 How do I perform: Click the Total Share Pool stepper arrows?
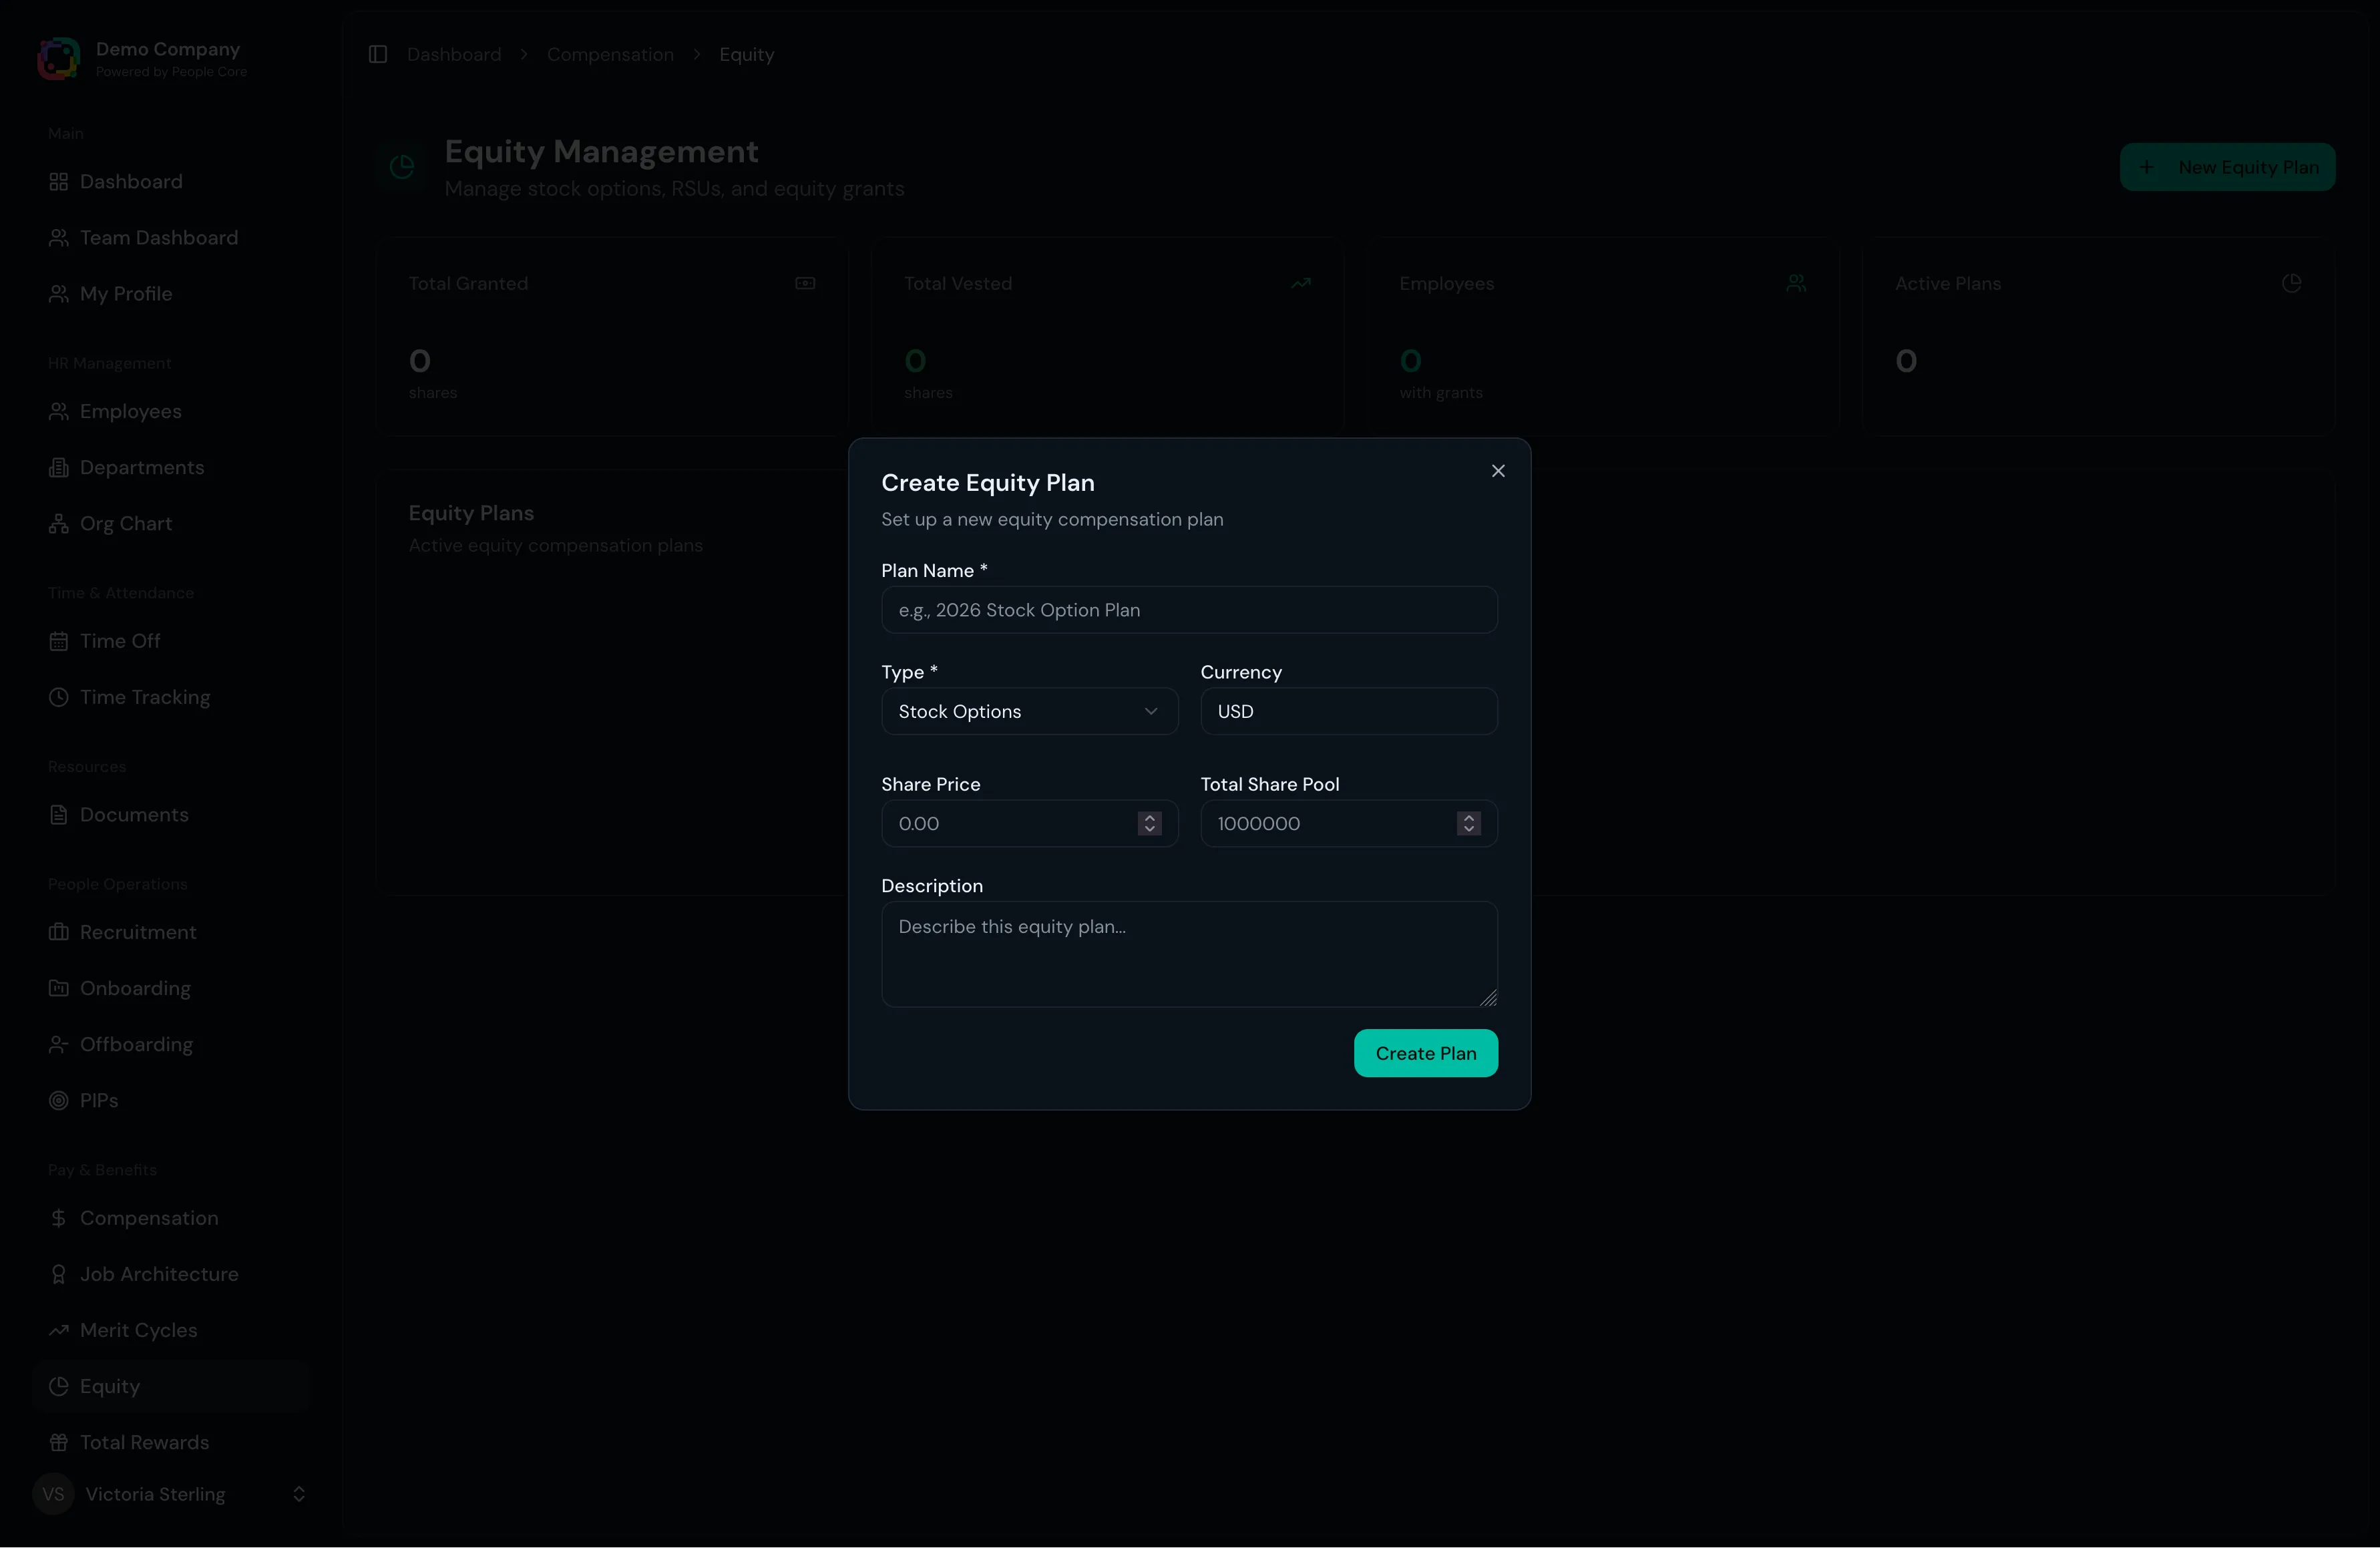1468,823
